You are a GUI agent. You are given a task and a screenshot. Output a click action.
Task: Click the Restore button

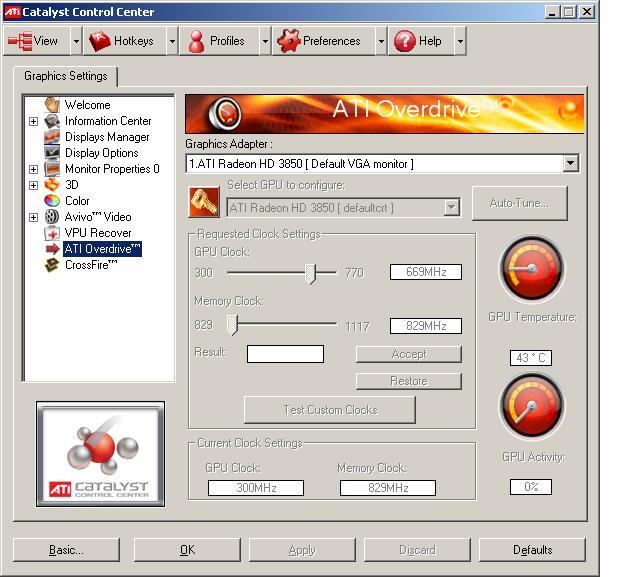tap(409, 381)
